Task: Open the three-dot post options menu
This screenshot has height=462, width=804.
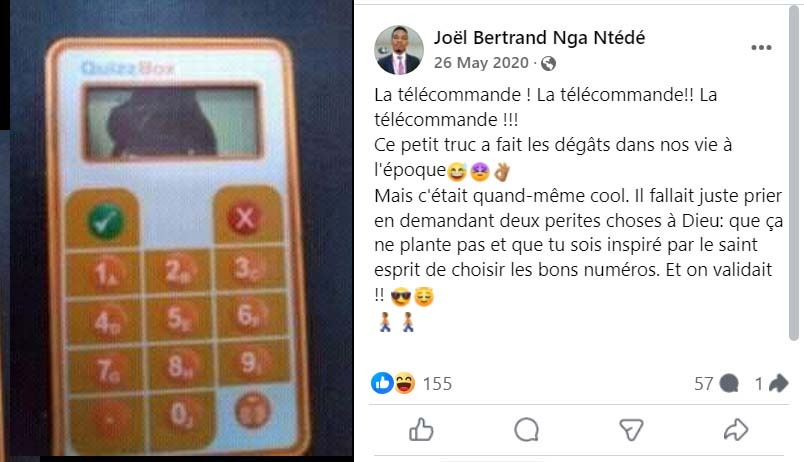Action: (x=761, y=48)
